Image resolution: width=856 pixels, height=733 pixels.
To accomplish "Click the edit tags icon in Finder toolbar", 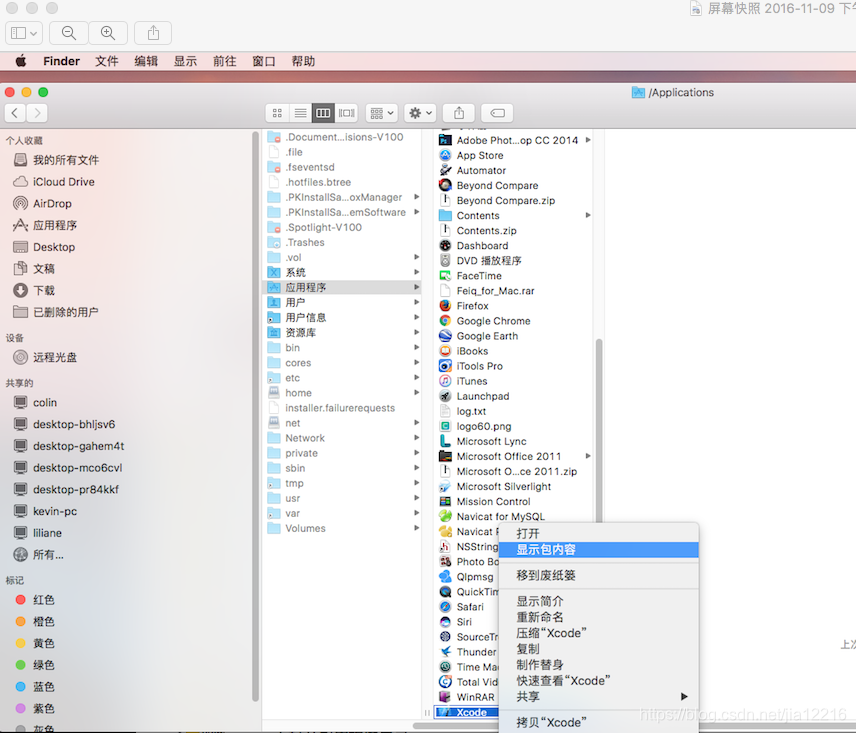I will coord(497,113).
